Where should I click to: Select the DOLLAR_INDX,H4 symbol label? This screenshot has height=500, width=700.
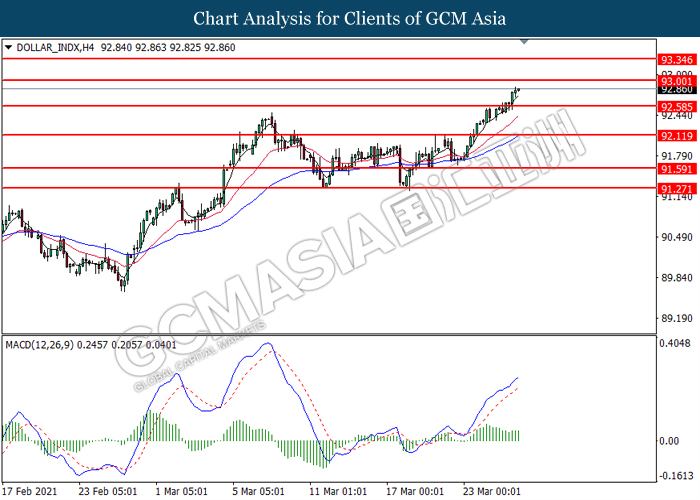pyautogui.click(x=55, y=47)
